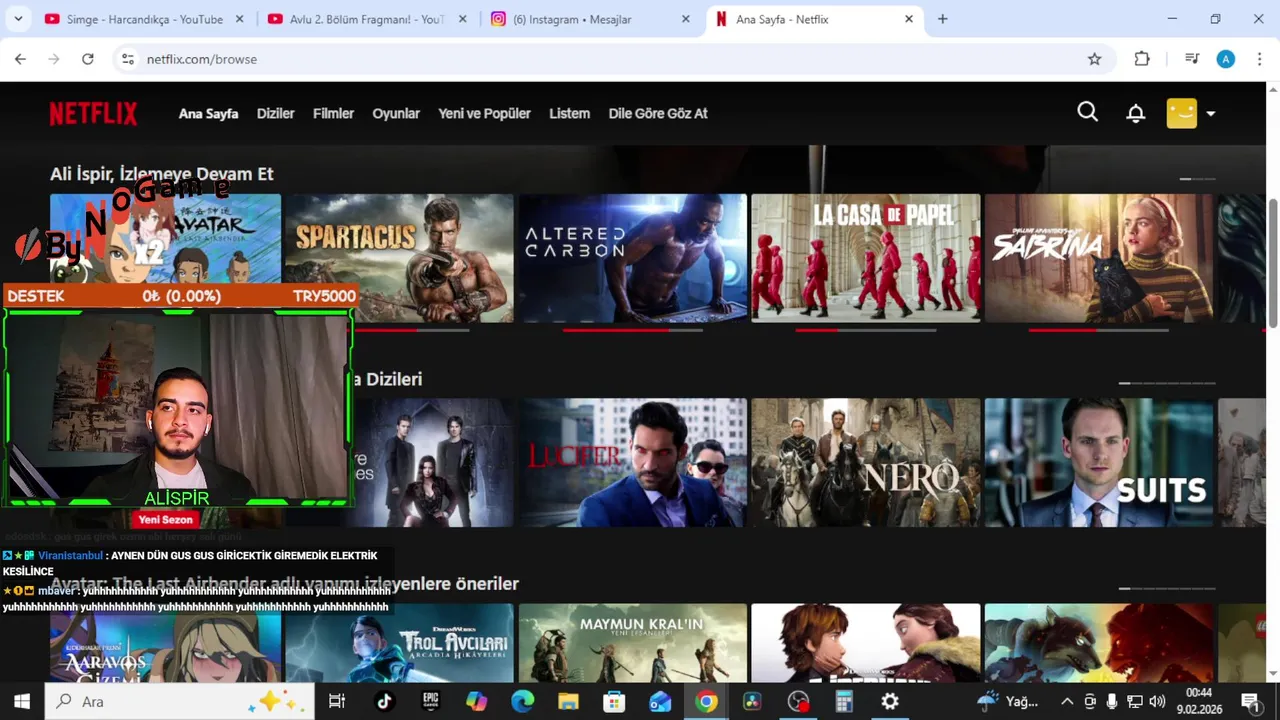The height and width of the screenshot is (720, 1280).
Task: Go back in the browser
Action: 20,59
